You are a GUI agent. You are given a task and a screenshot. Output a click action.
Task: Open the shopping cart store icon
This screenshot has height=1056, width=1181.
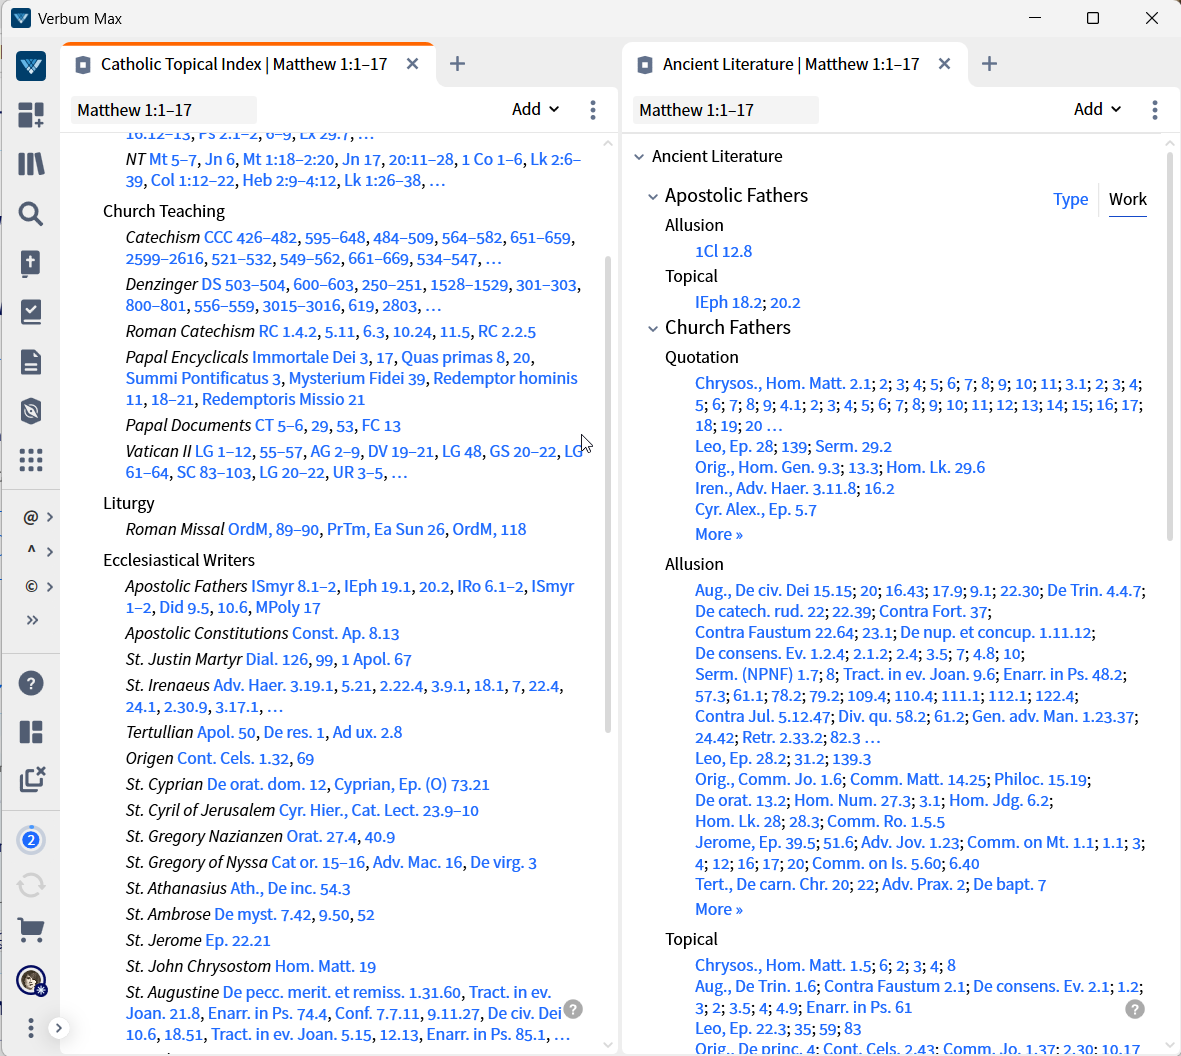pyautogui.click(x=31, y=931)
